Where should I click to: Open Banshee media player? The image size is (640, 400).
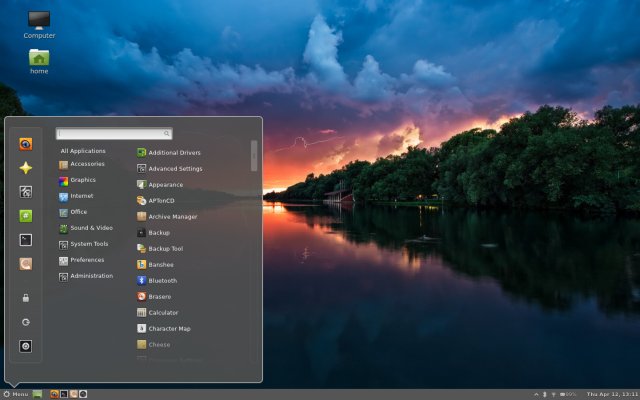point(160,265)
